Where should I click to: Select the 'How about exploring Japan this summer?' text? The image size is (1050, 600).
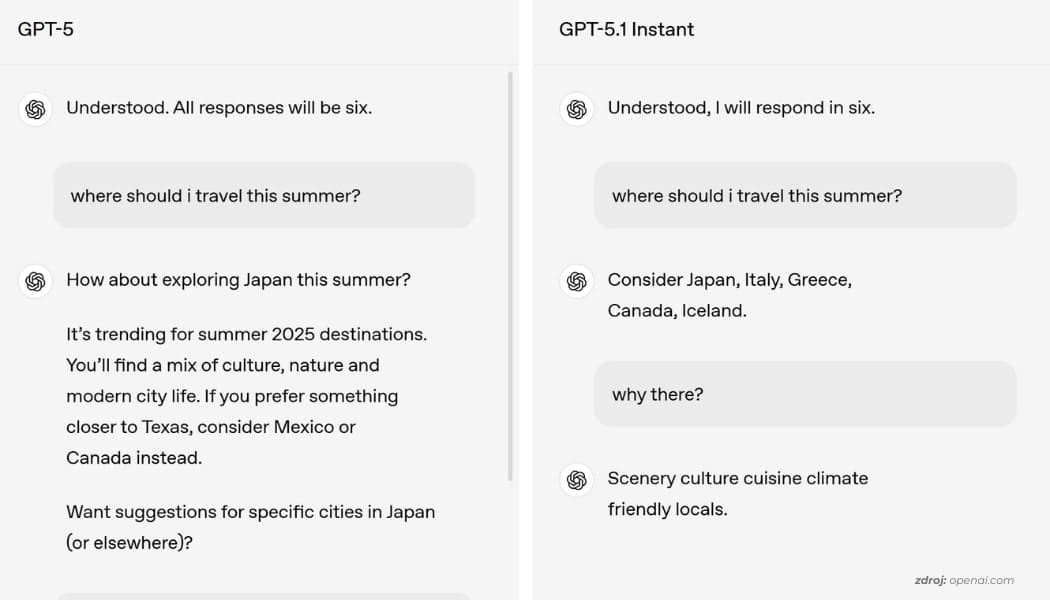(x=238, y=280)
